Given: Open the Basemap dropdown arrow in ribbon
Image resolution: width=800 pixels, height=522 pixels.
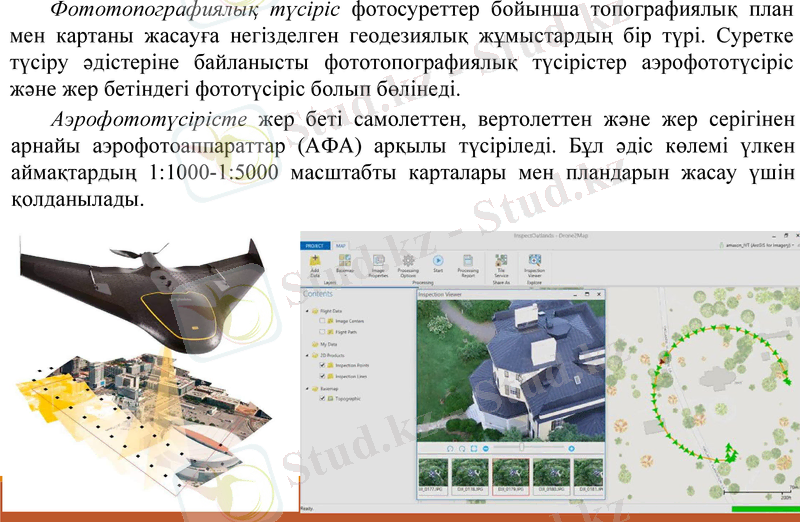Looking at the screenshot, I should tap(345, 276).
